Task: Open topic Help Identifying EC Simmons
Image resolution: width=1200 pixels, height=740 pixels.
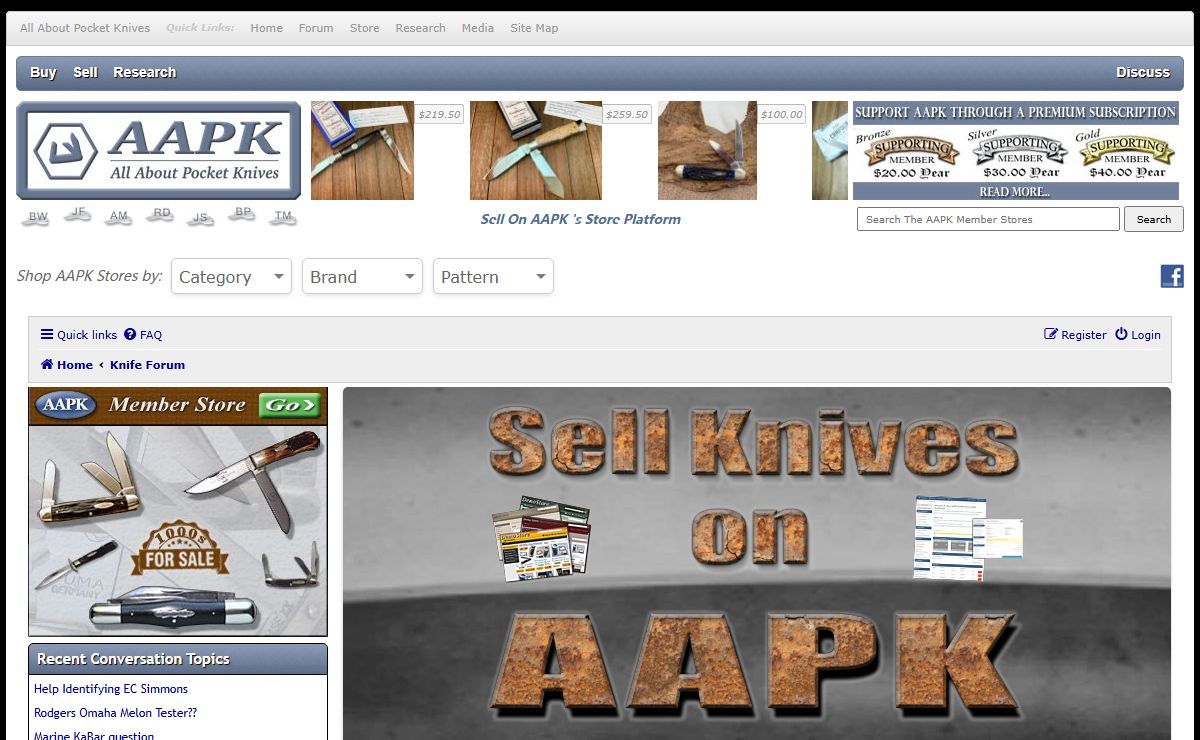Action: pos(111,689)
